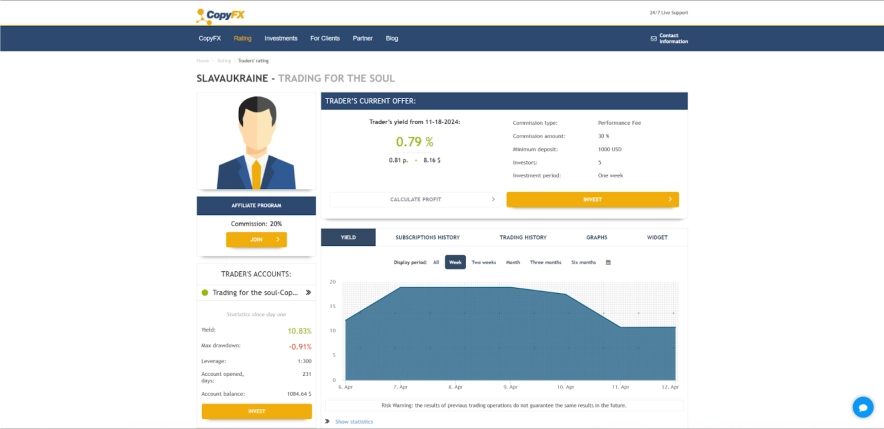
Task: Click the green account status dot
Action: click(x=205, y=293)
